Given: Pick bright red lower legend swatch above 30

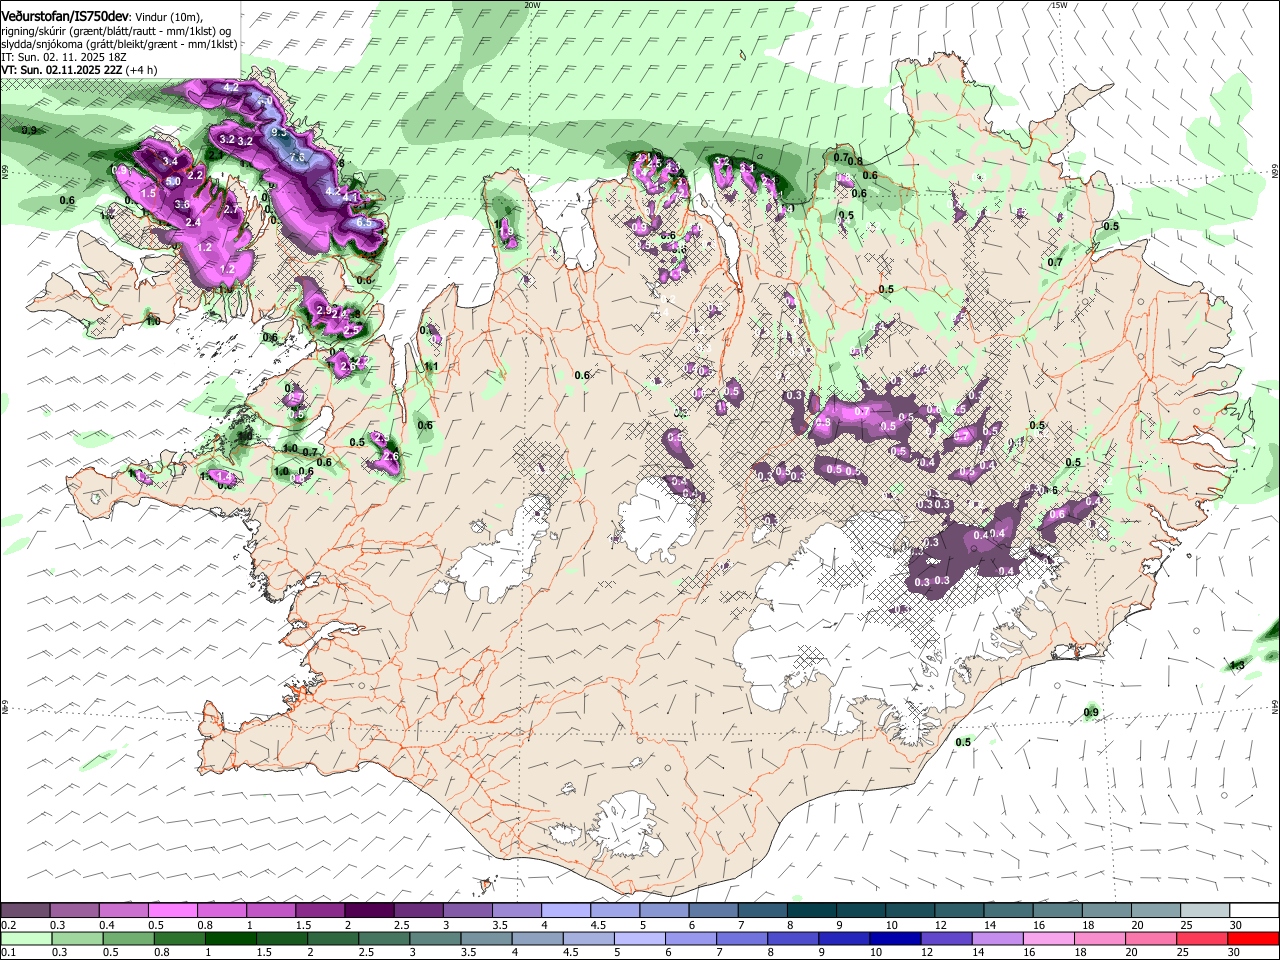Looking at the screenshot, I should pos(1254,939).
